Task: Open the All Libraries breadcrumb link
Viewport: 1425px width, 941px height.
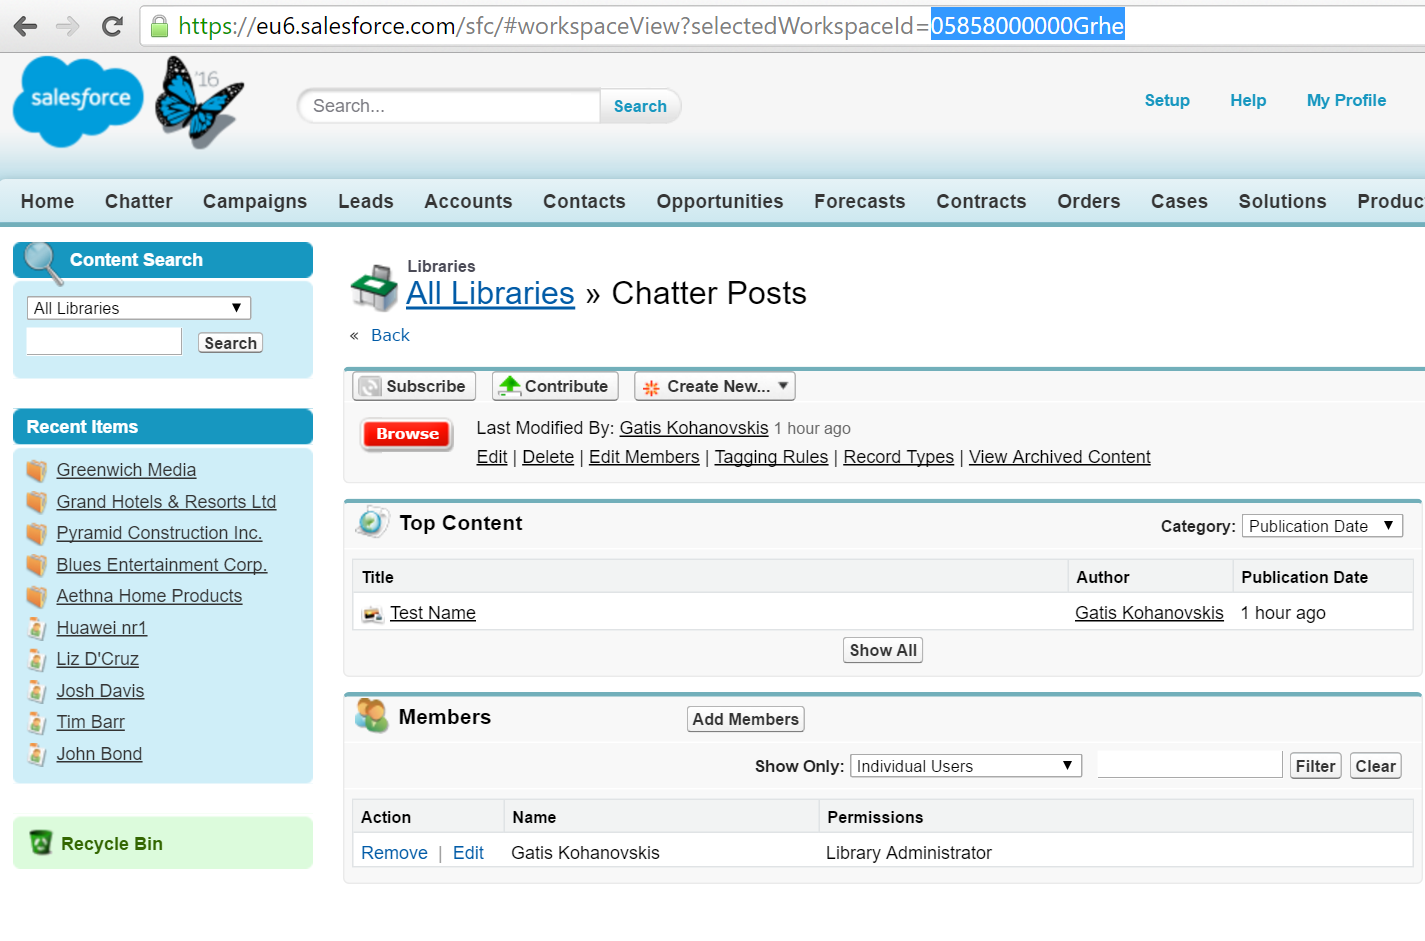Action: (490, 293)
